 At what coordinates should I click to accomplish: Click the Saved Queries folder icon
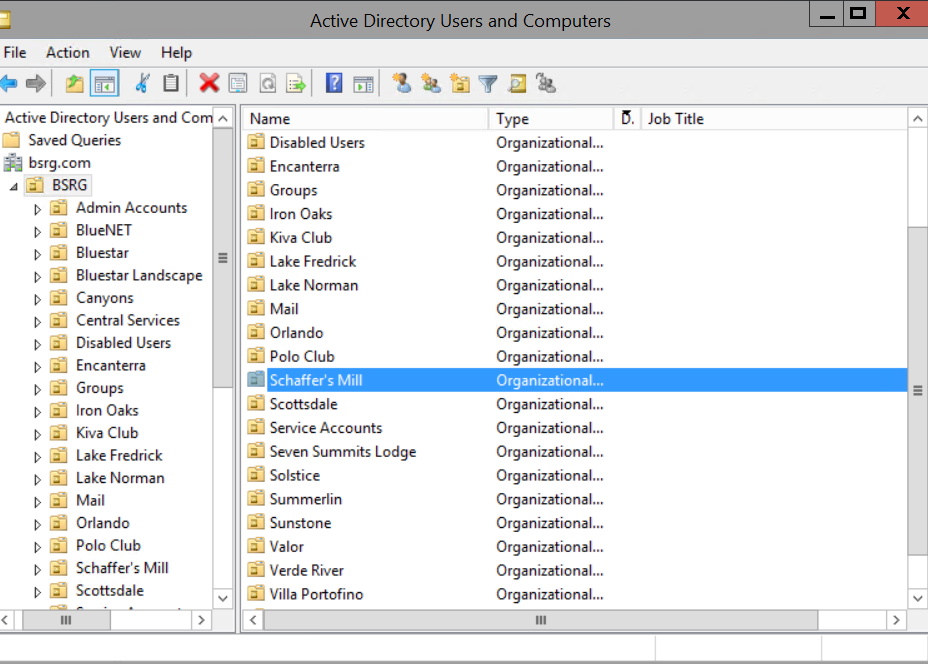click(11, 140)
